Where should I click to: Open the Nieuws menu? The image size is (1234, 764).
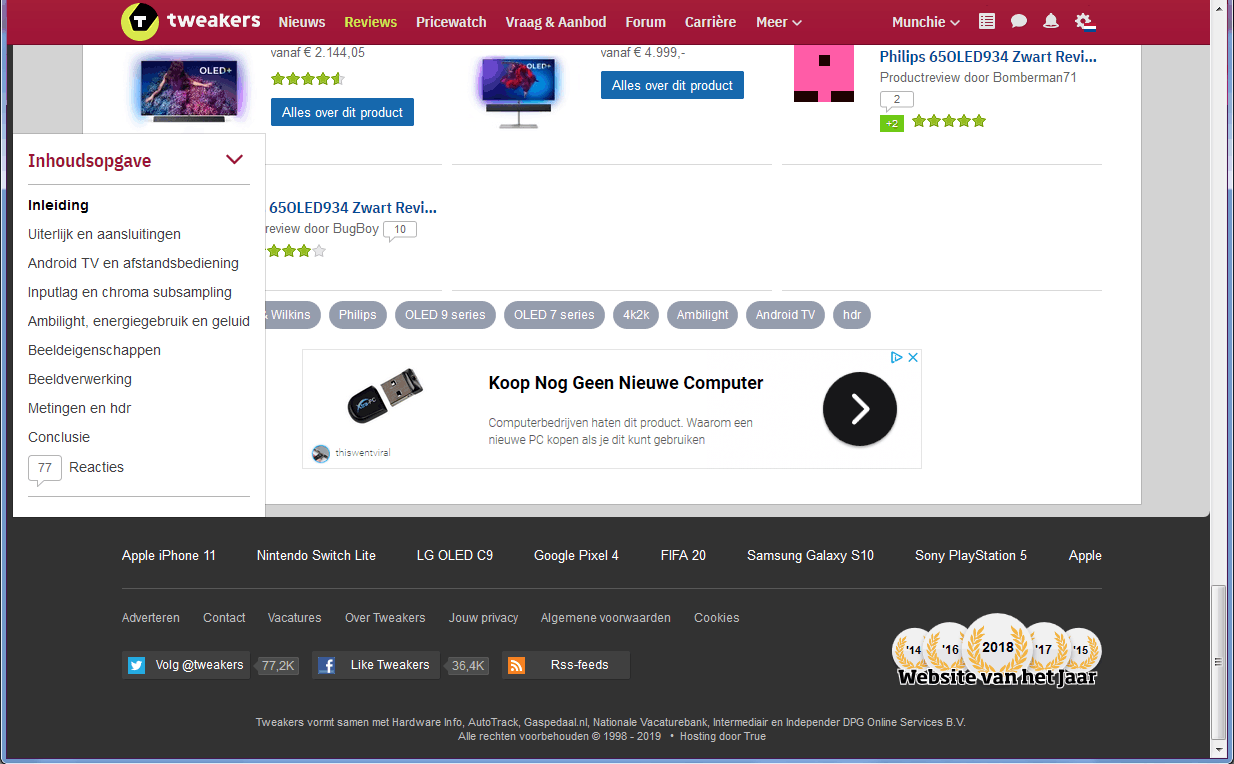tap(302, 22)
